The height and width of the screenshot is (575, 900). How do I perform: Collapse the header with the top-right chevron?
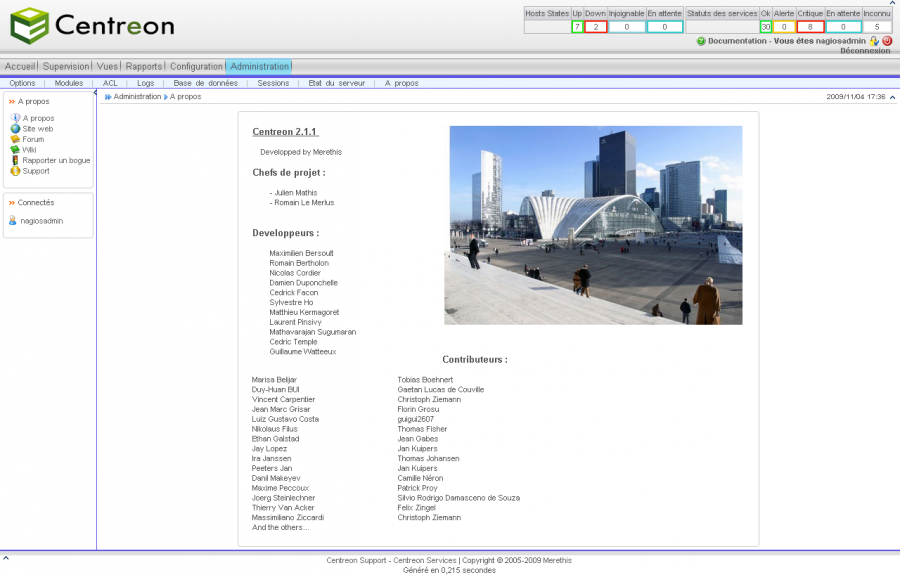893,3
